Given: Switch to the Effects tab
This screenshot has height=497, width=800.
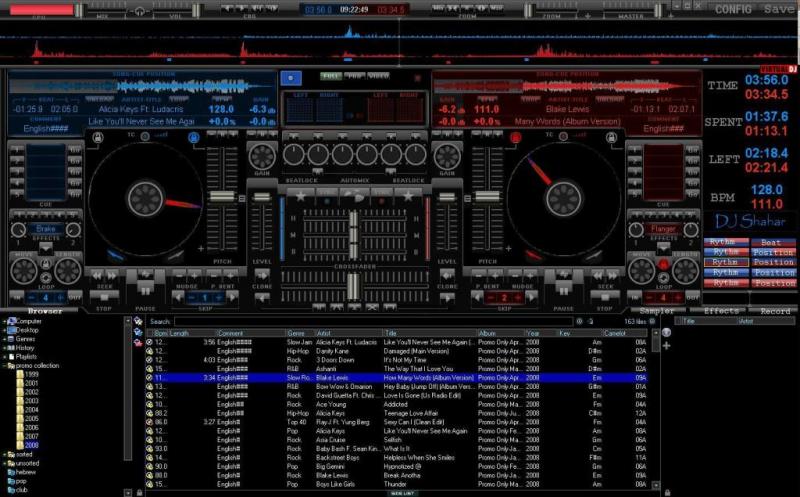Looking at the screenshot, I should point(720,311).
